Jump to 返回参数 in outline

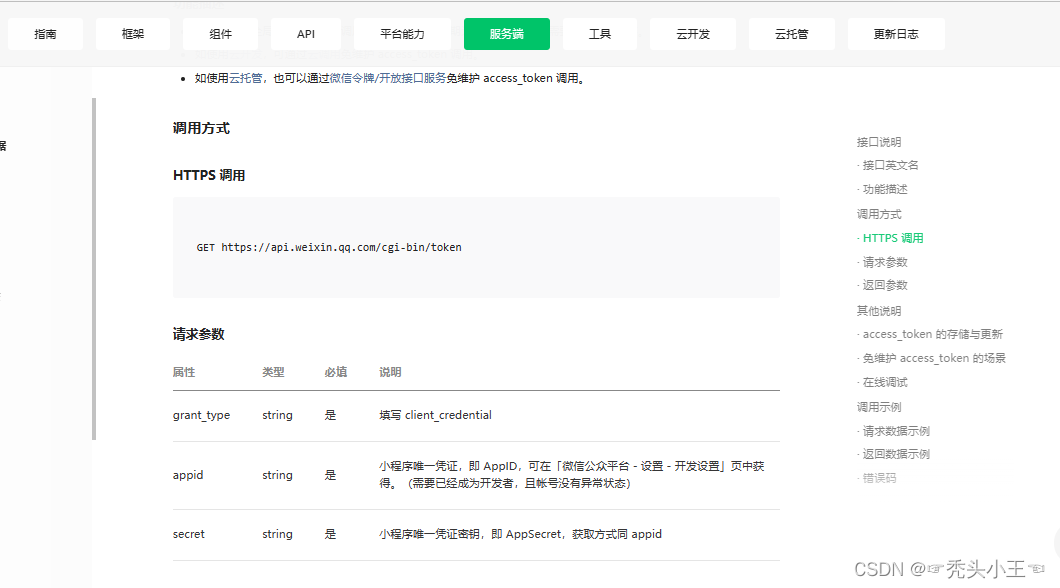coord(885,285)
